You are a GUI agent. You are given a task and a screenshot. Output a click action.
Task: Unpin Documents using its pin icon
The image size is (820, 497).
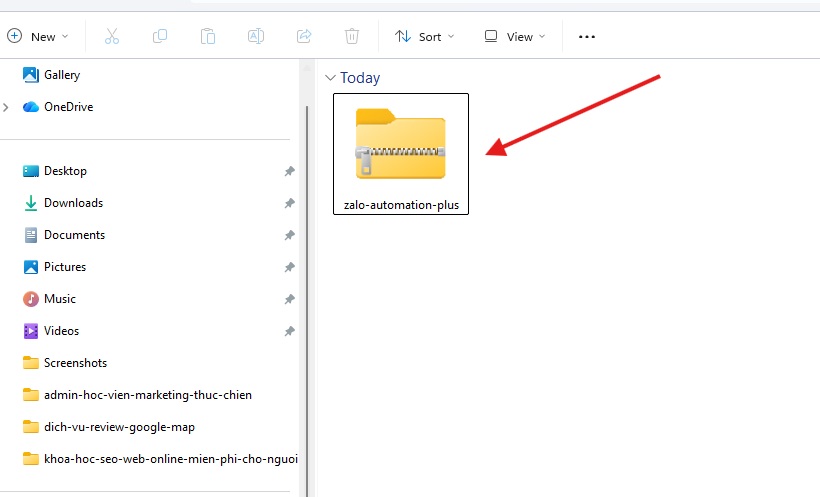click(290, 235)
